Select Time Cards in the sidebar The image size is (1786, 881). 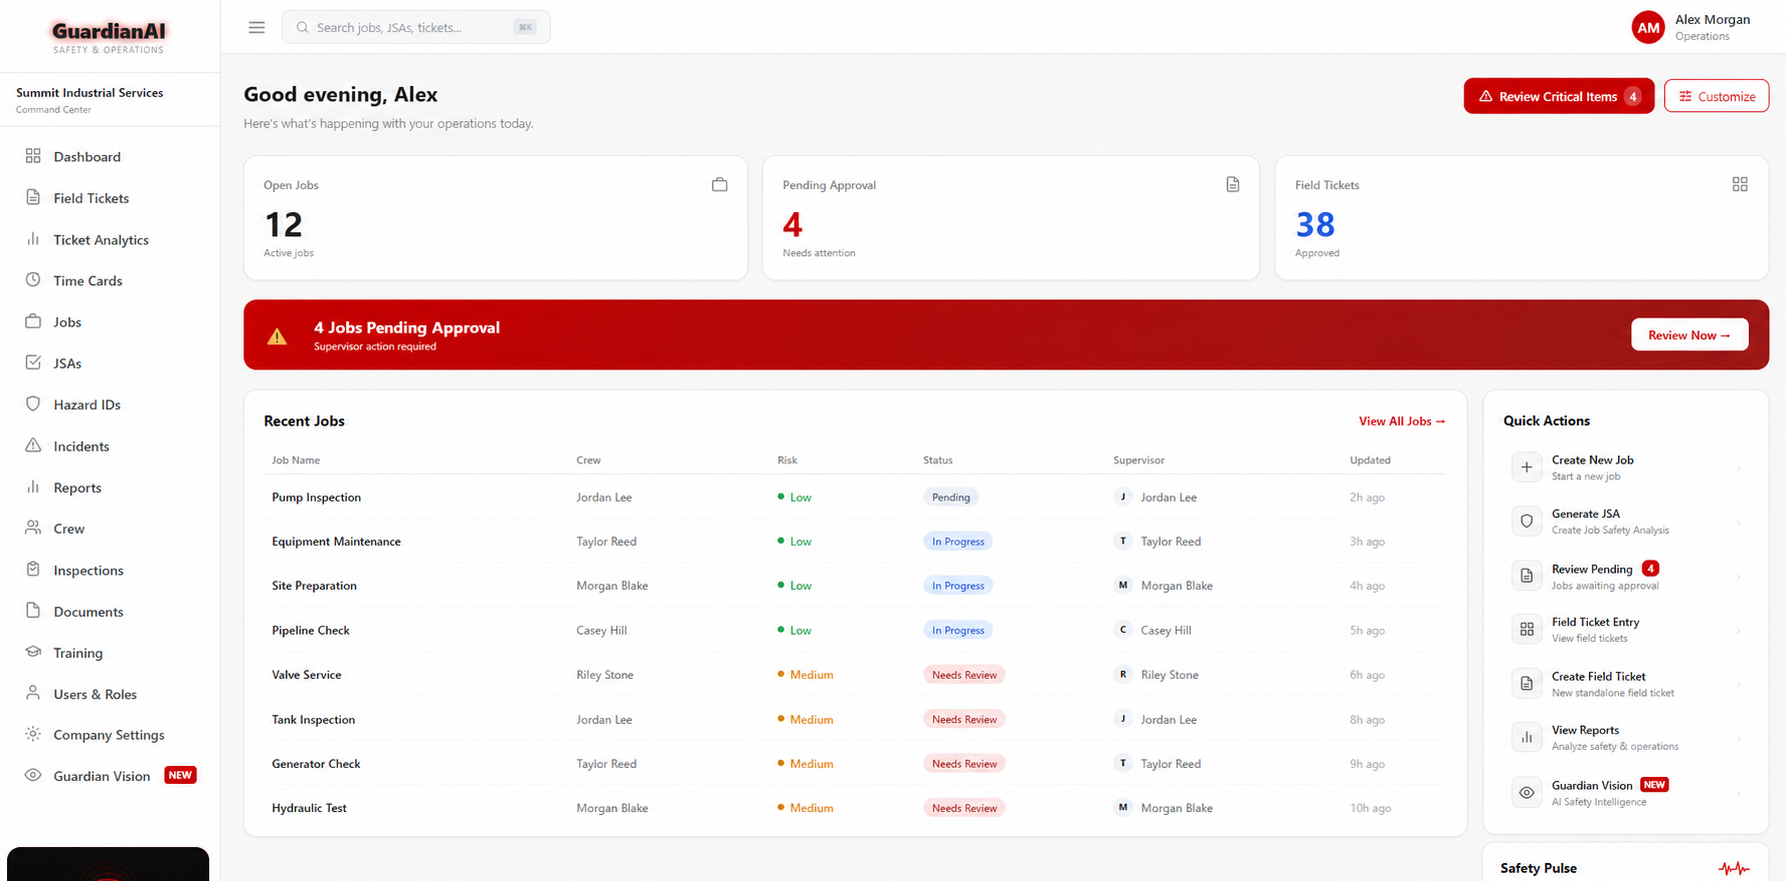[x=110, y=281]
